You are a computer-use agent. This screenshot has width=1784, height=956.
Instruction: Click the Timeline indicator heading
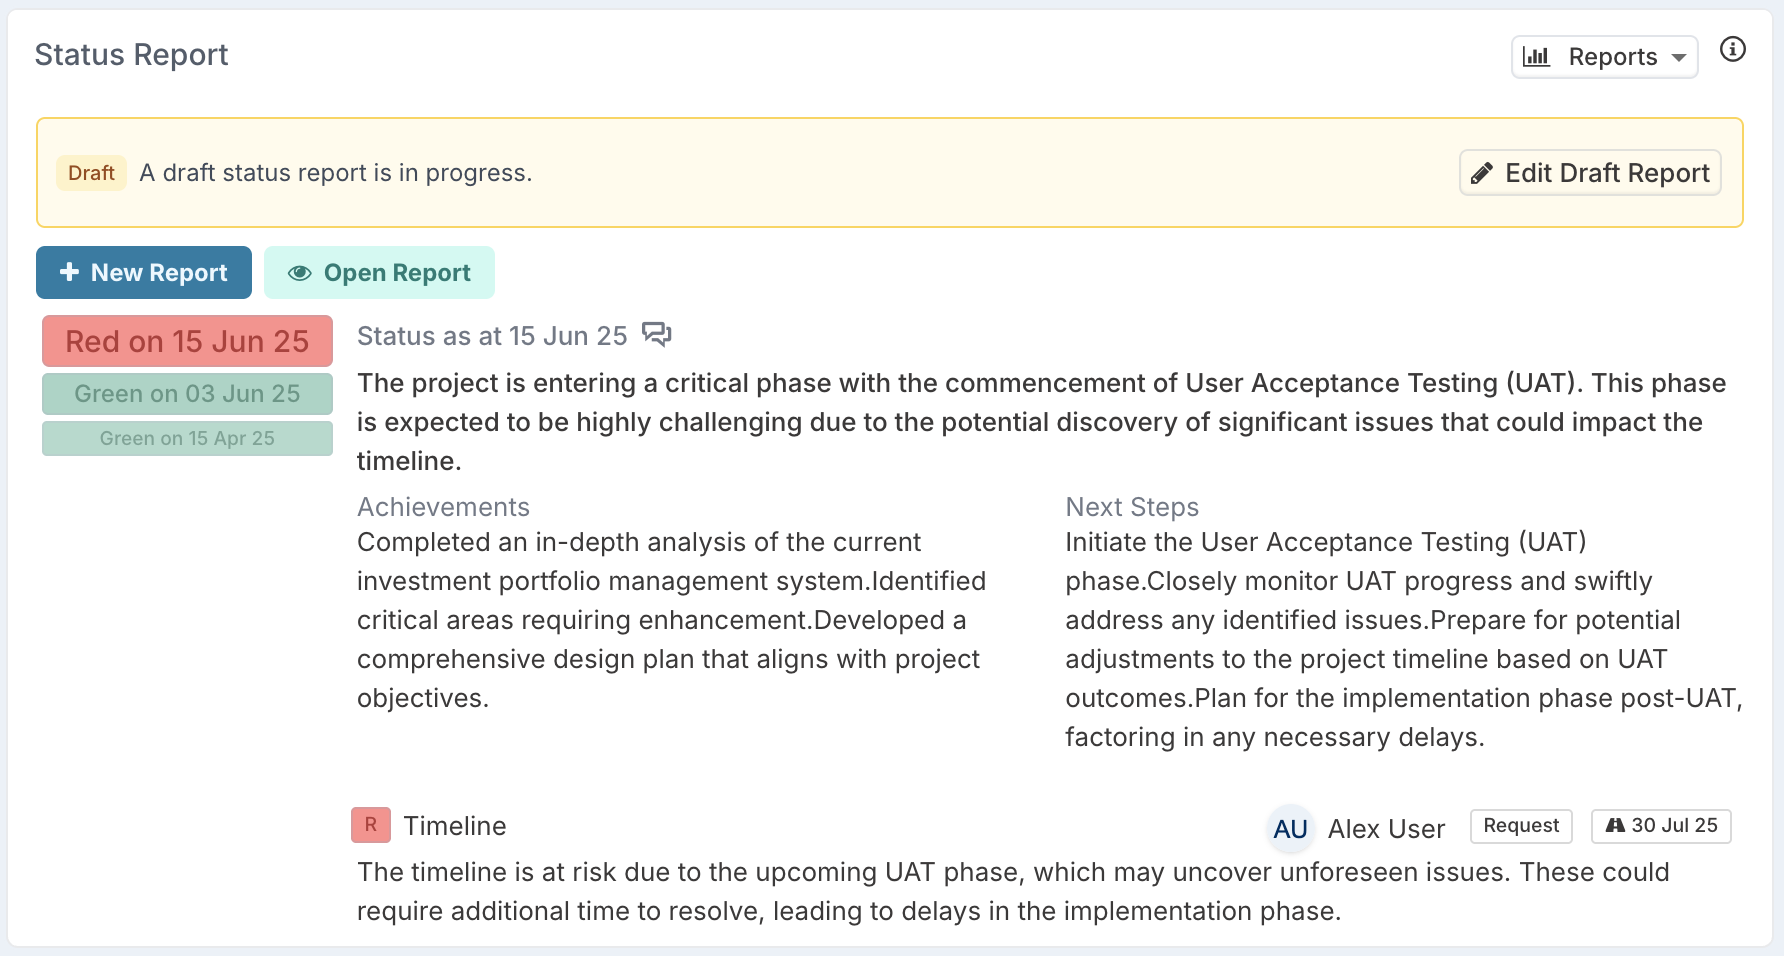pyautogui.click(x=455, y=826)
